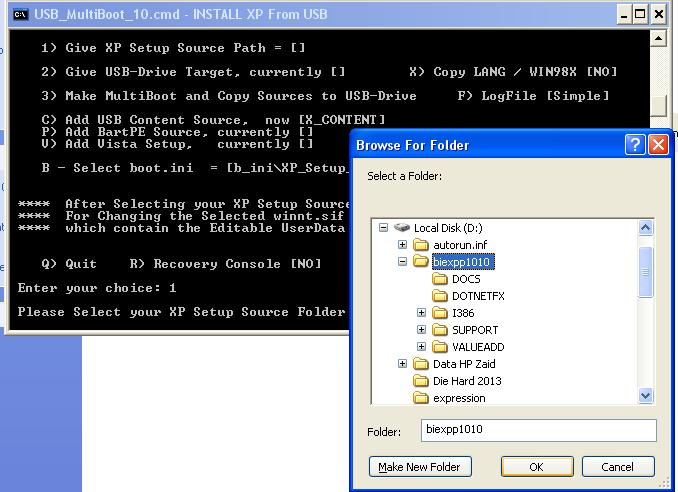Collapse the biexpp1010 folder node
Image resolution: width=678 pixels, height=492 pixels.
tap(402, 262)
